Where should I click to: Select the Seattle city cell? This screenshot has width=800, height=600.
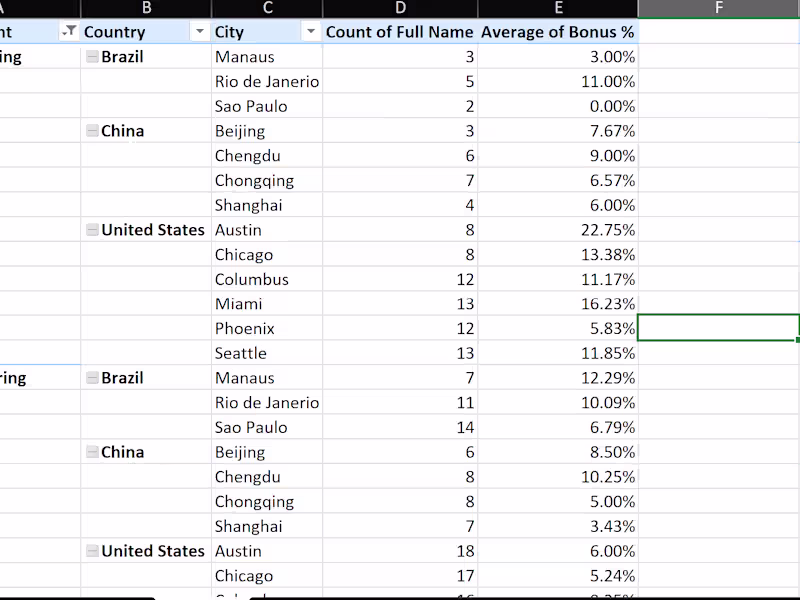[267, 353]
